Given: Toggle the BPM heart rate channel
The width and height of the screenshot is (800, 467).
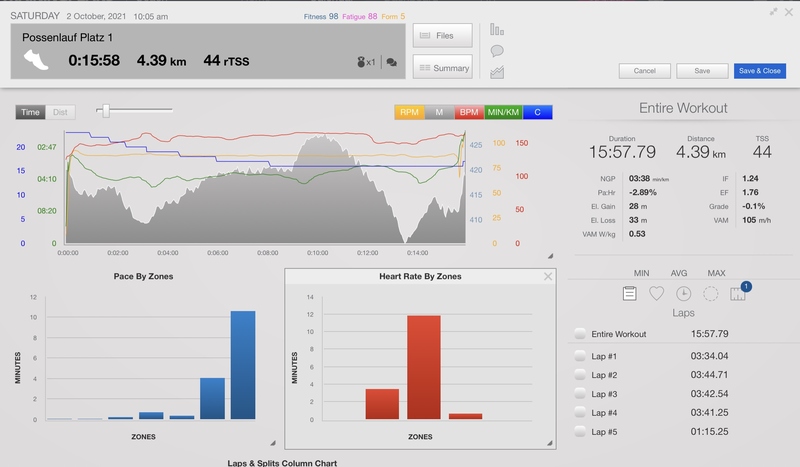Looking at the screenshot, I should click(467, 112).
